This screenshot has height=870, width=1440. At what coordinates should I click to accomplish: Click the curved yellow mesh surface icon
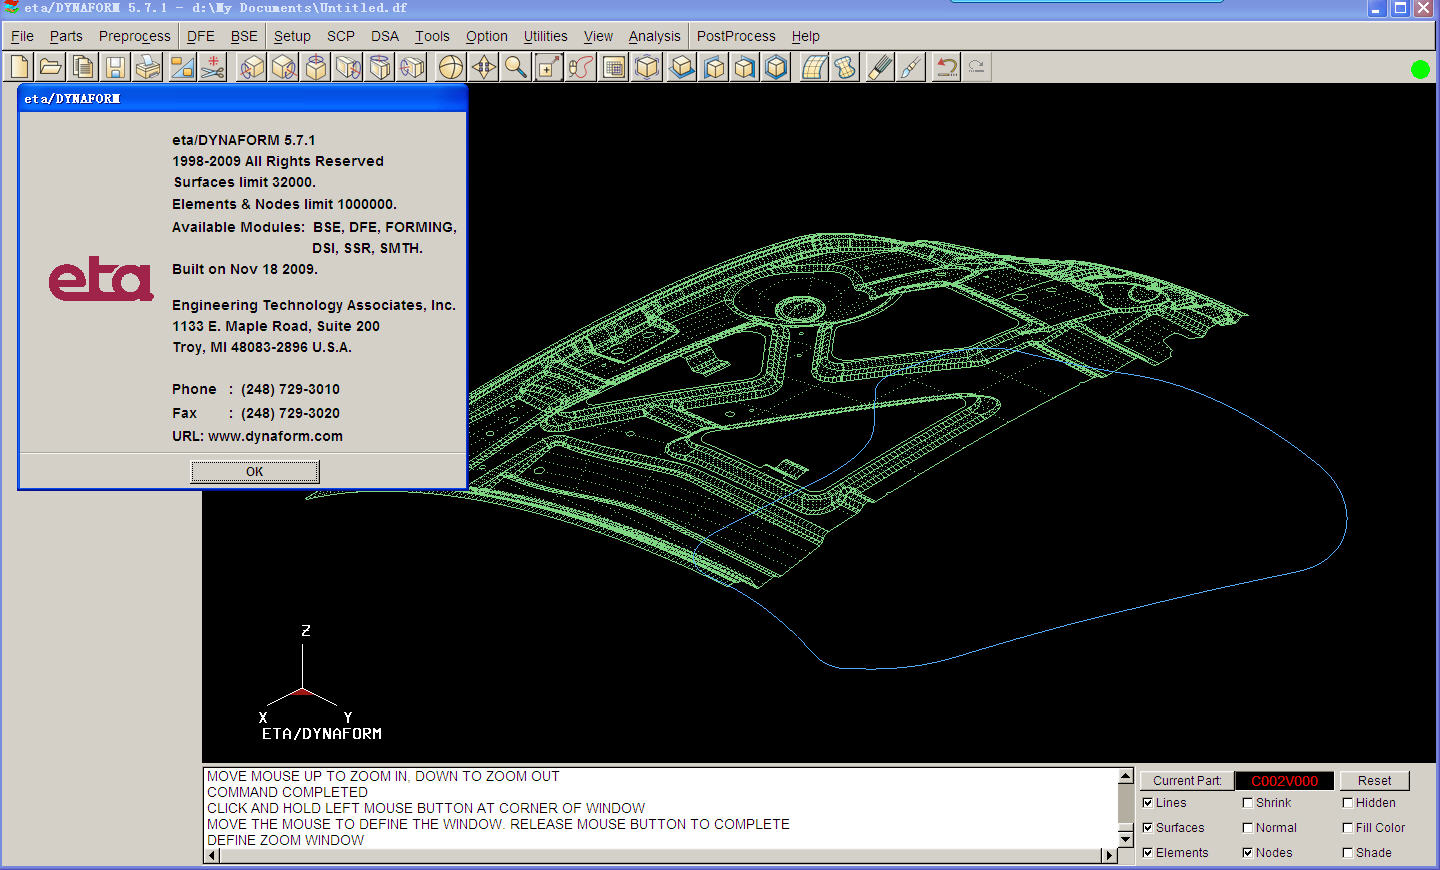pos(814,67)
